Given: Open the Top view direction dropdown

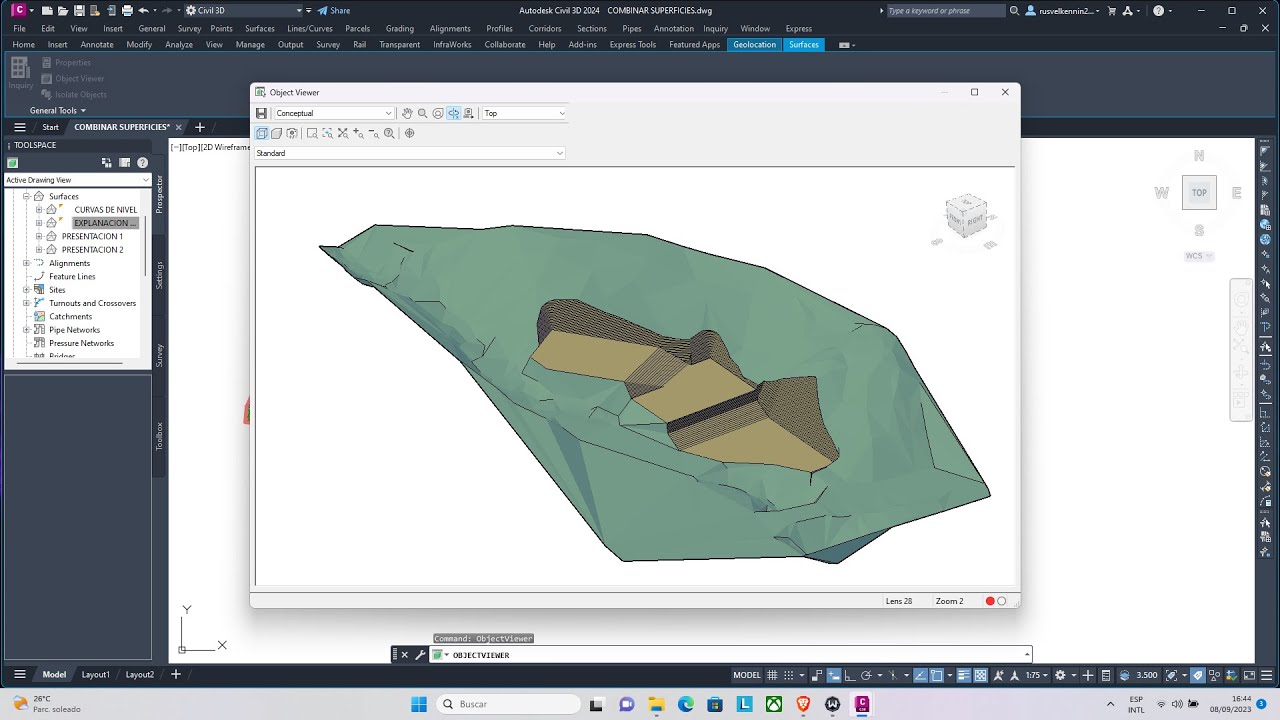Looking at the screenshot, I should [x=525, y=113].
